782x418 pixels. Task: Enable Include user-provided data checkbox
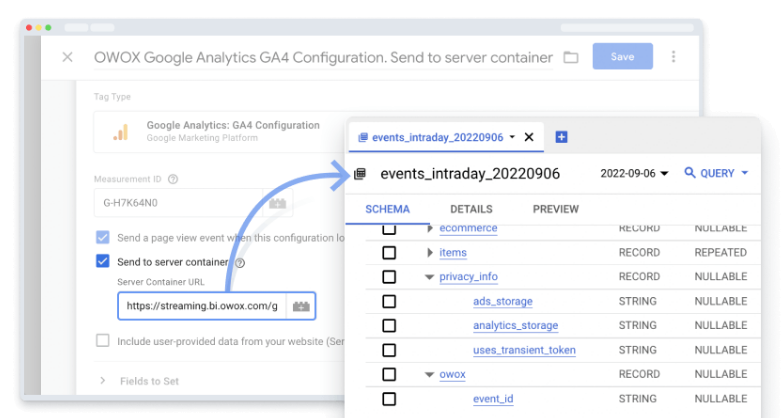click(x=102, y=341)
